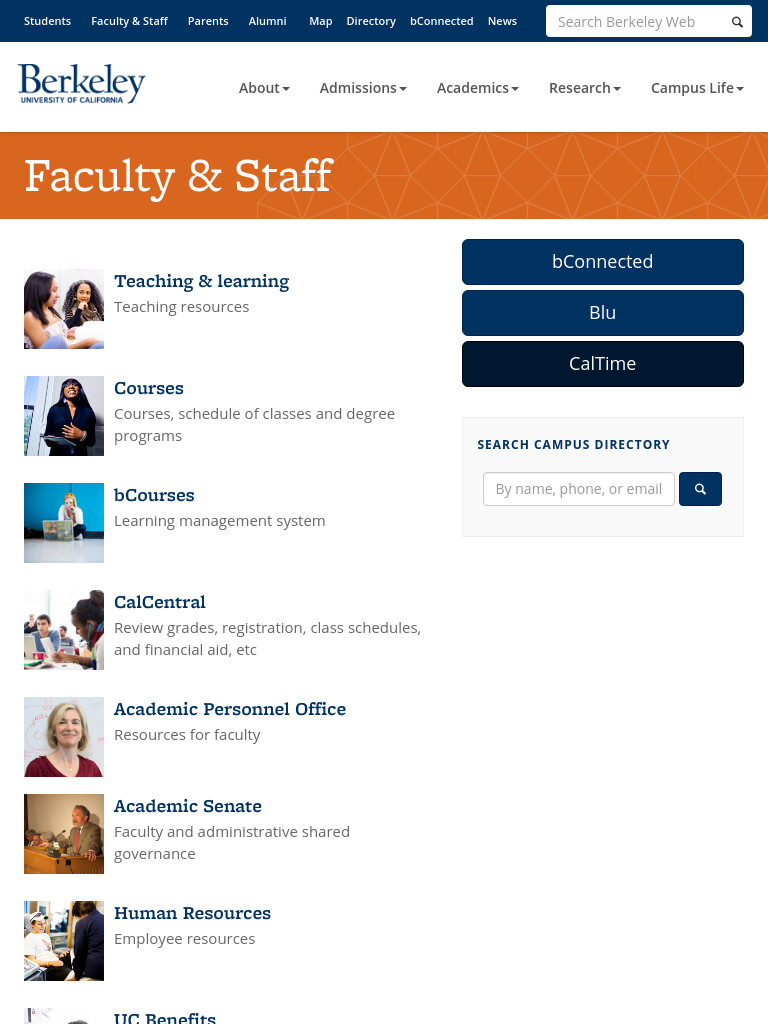Expand the Academics dropdown menu
Screen dimensions: 768x1024
pyautogui.click(x=477, y=88)
